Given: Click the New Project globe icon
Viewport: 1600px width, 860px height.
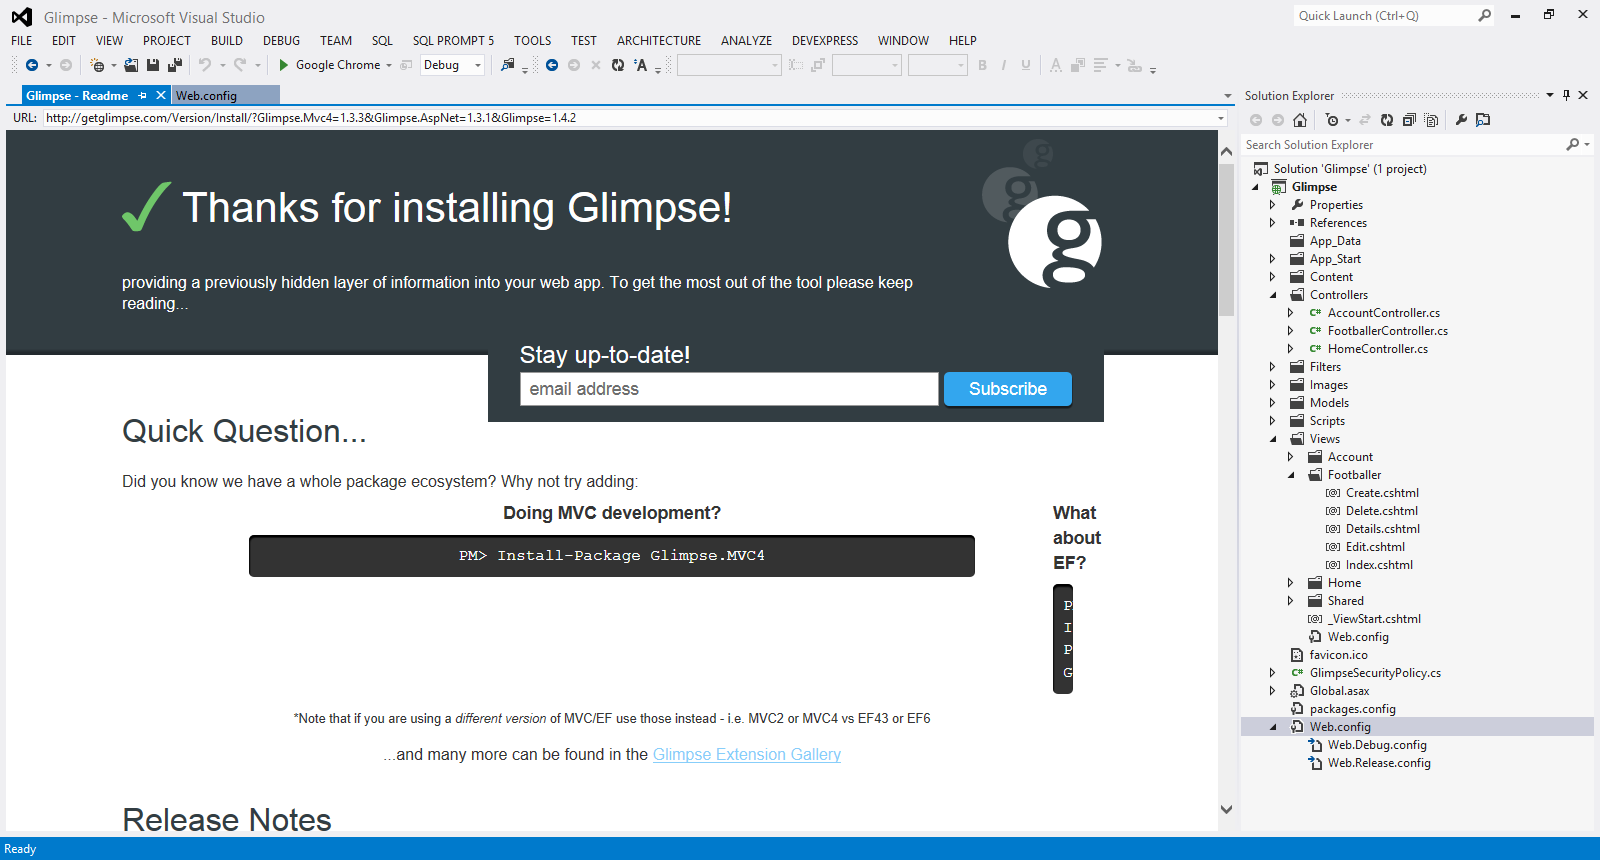Looking at the screenshot, I should [x=97, y=65].
